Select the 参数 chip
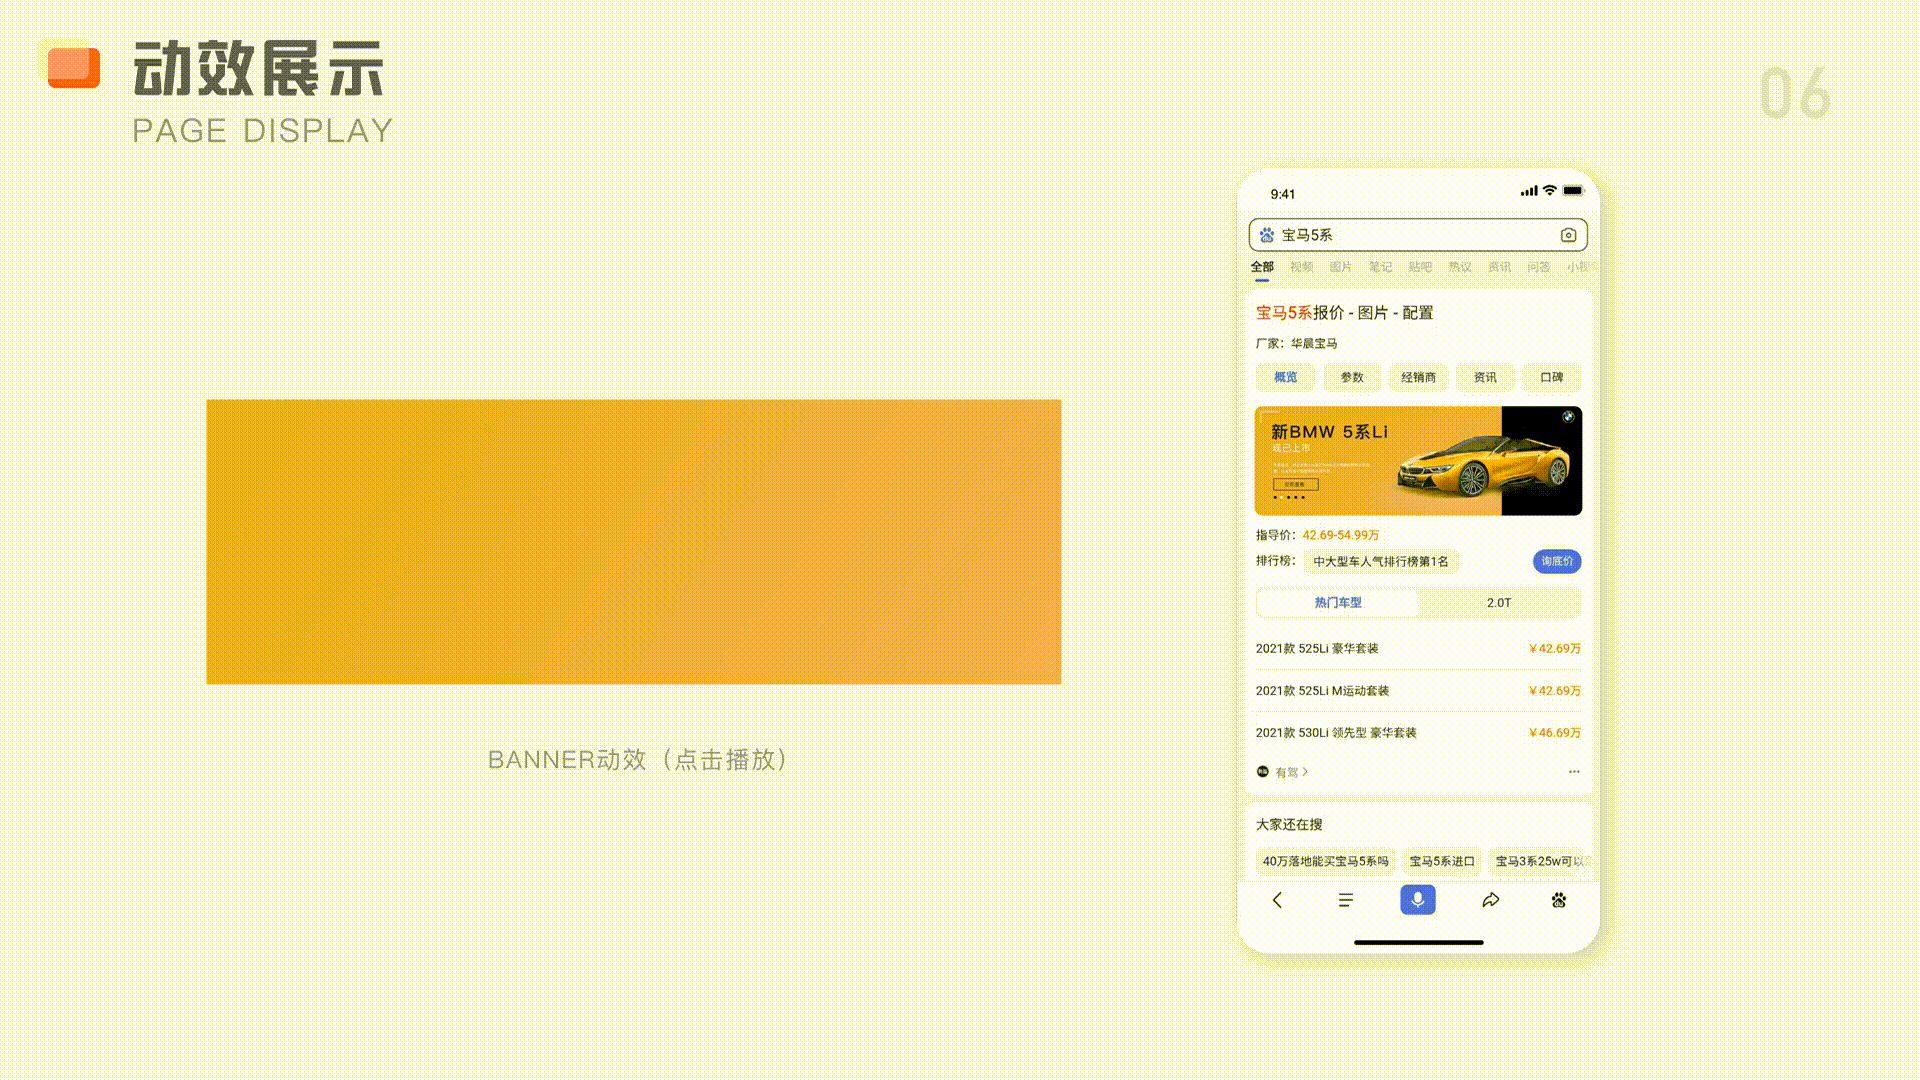 [x=1352, y=377]
